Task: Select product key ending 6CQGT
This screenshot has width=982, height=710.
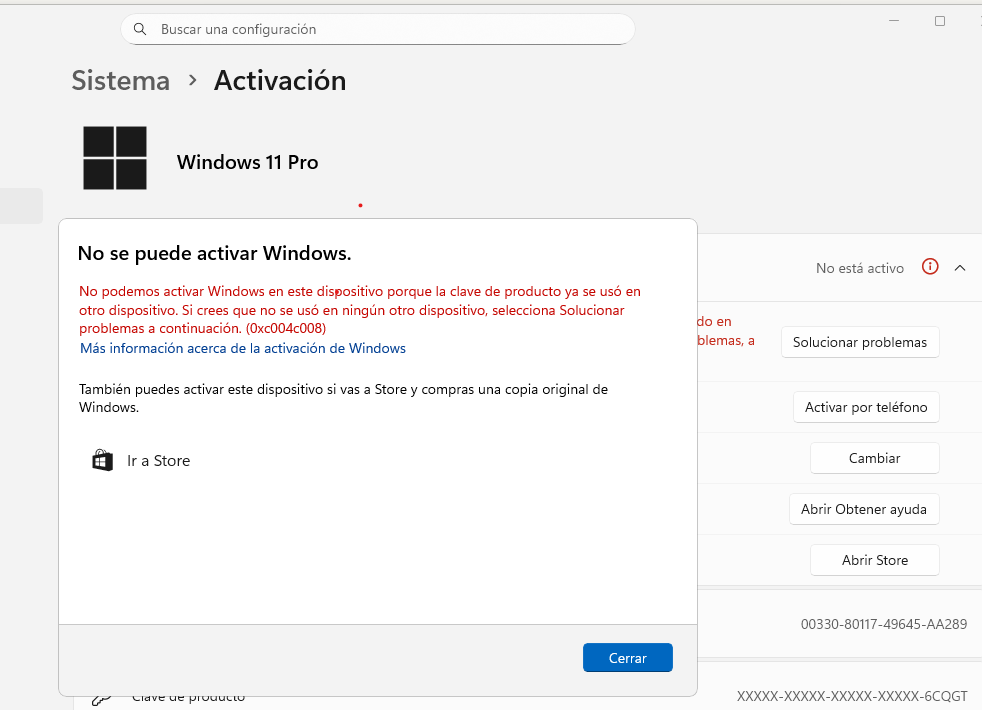Action: click(852, 696)
